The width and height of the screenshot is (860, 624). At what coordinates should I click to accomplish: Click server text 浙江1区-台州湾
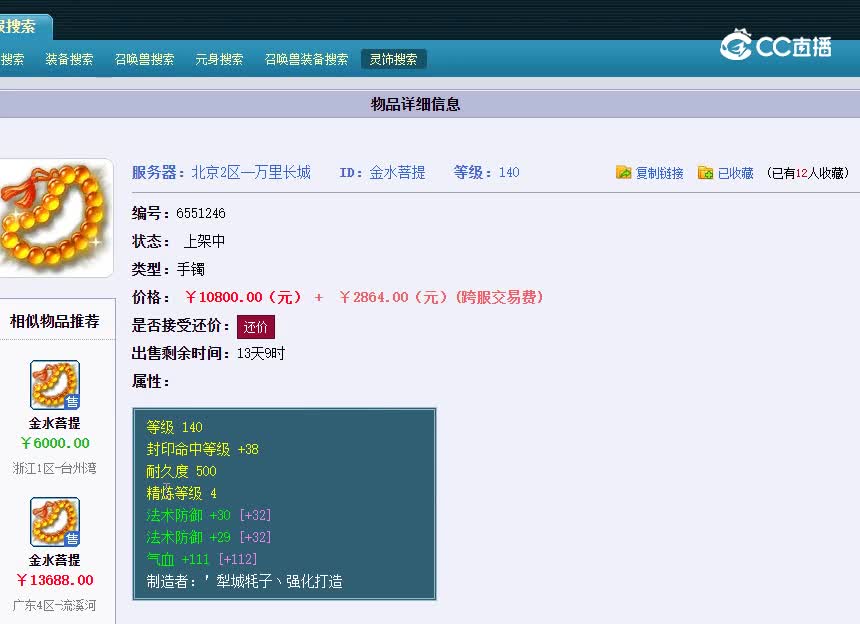pyautogui.click(x=55, y=468)
